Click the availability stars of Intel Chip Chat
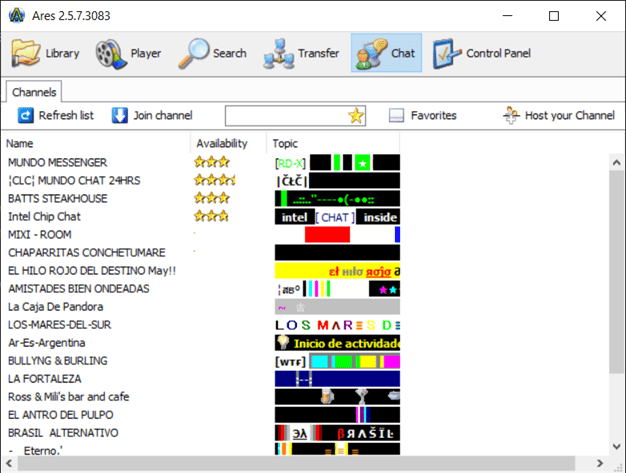Viewport: 626px width, 473px height. (x=212, y=216)
